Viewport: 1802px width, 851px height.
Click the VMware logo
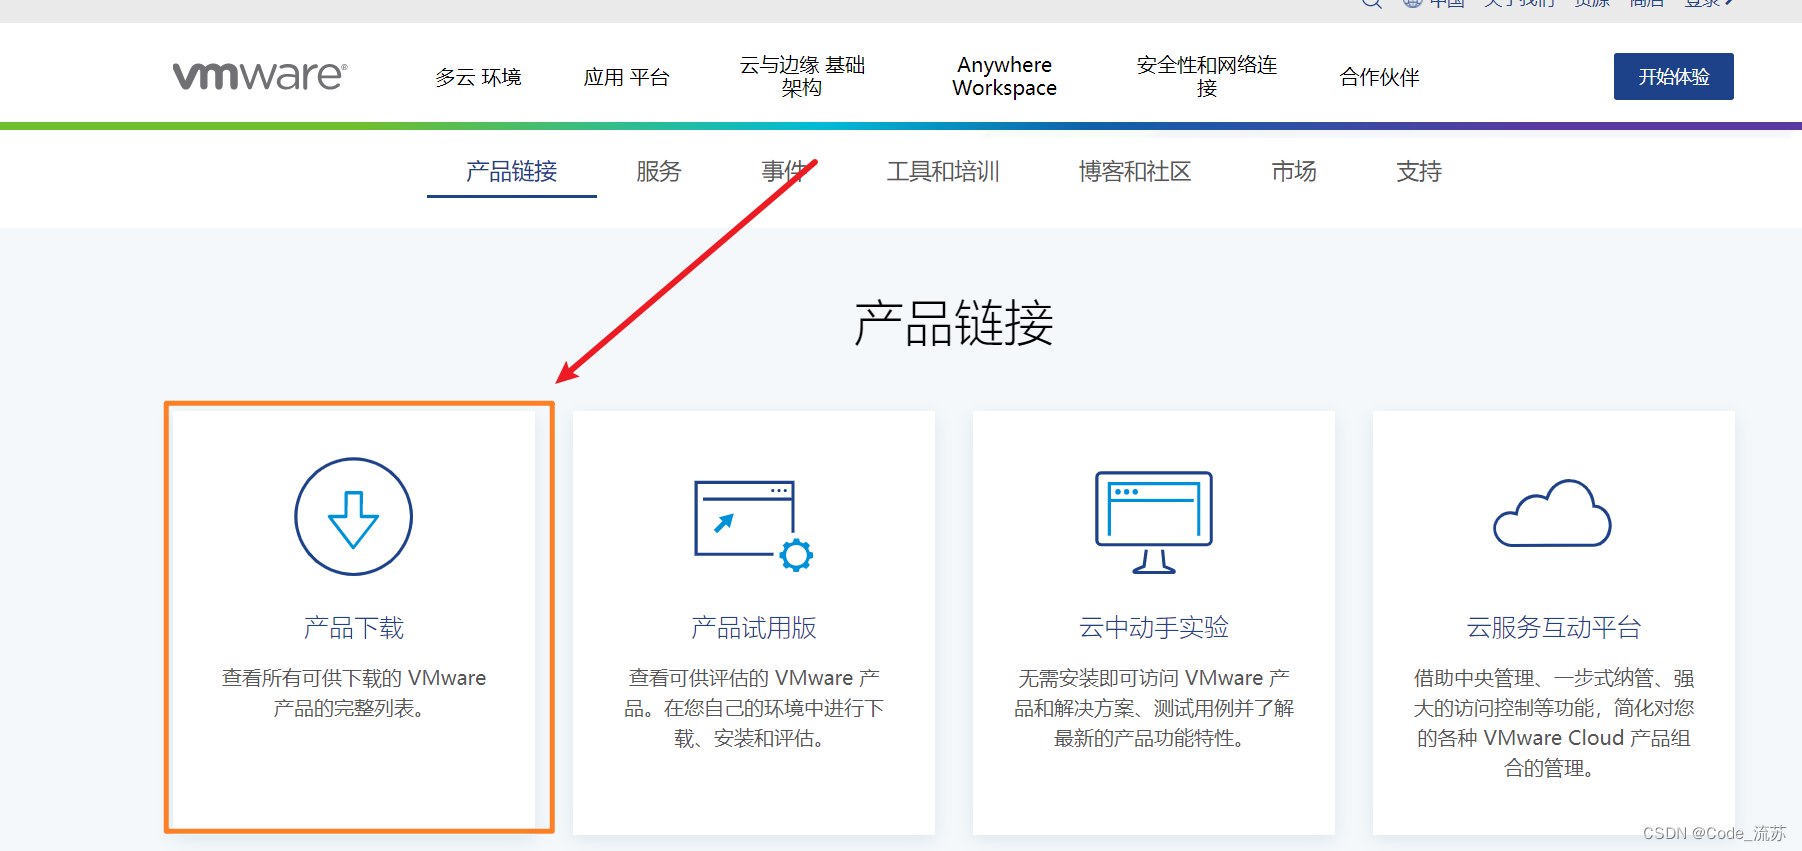[x=260, y=76]
